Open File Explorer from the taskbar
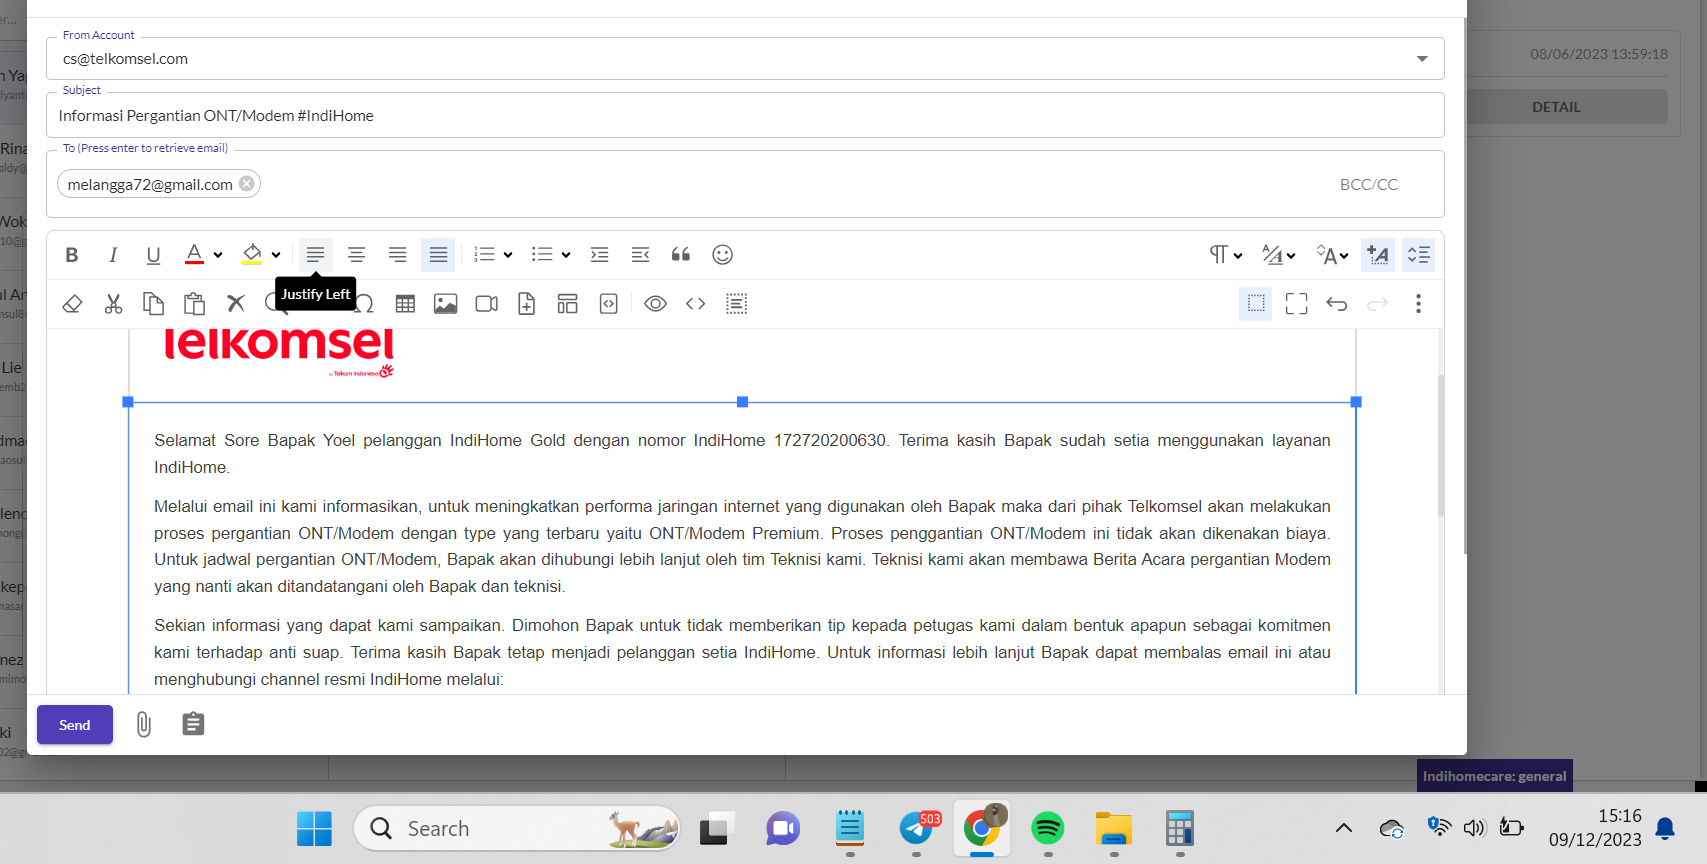This screenshot has width=1707, height=864. tap(1113, 829)
